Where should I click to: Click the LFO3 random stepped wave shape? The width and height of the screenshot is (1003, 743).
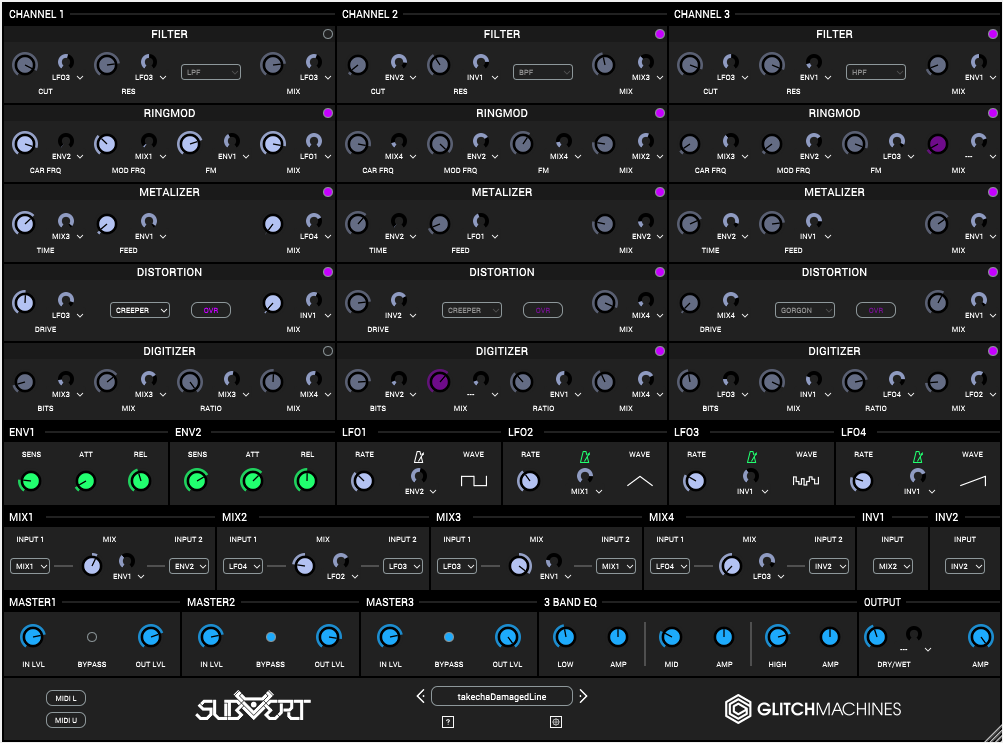point(806,480)
